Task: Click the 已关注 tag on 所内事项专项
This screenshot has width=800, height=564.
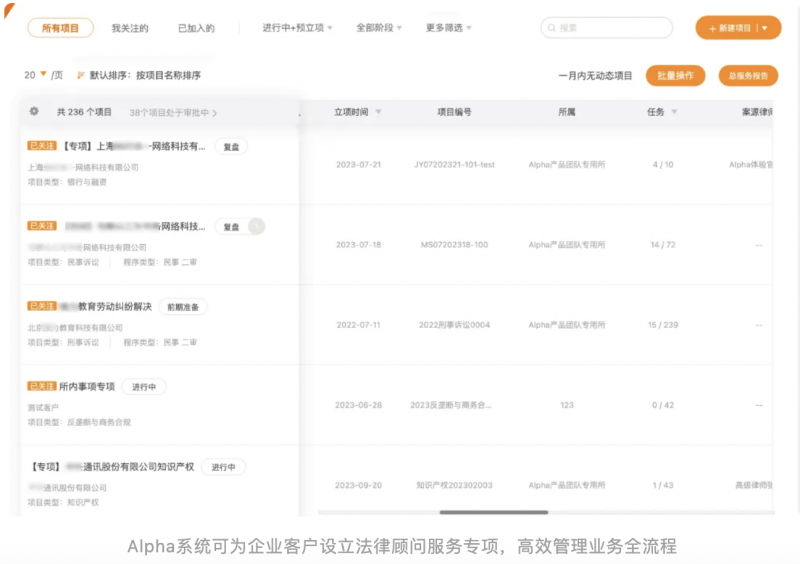Action: (42, 386)
